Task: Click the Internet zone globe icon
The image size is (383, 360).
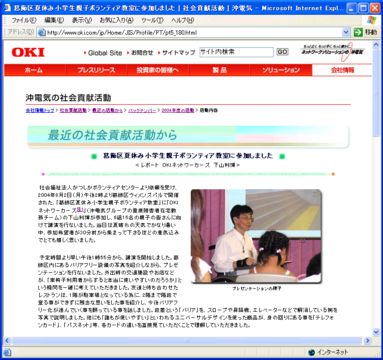Action: [x=312, y=352]
